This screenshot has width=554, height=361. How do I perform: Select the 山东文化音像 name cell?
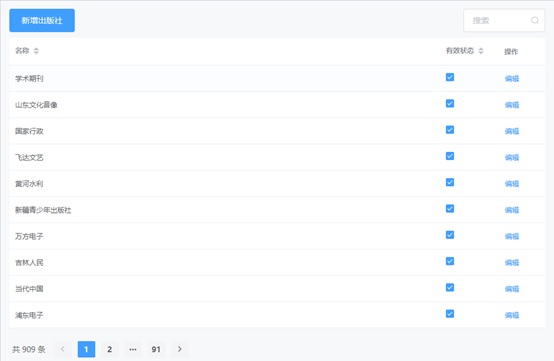click(36, 105)
